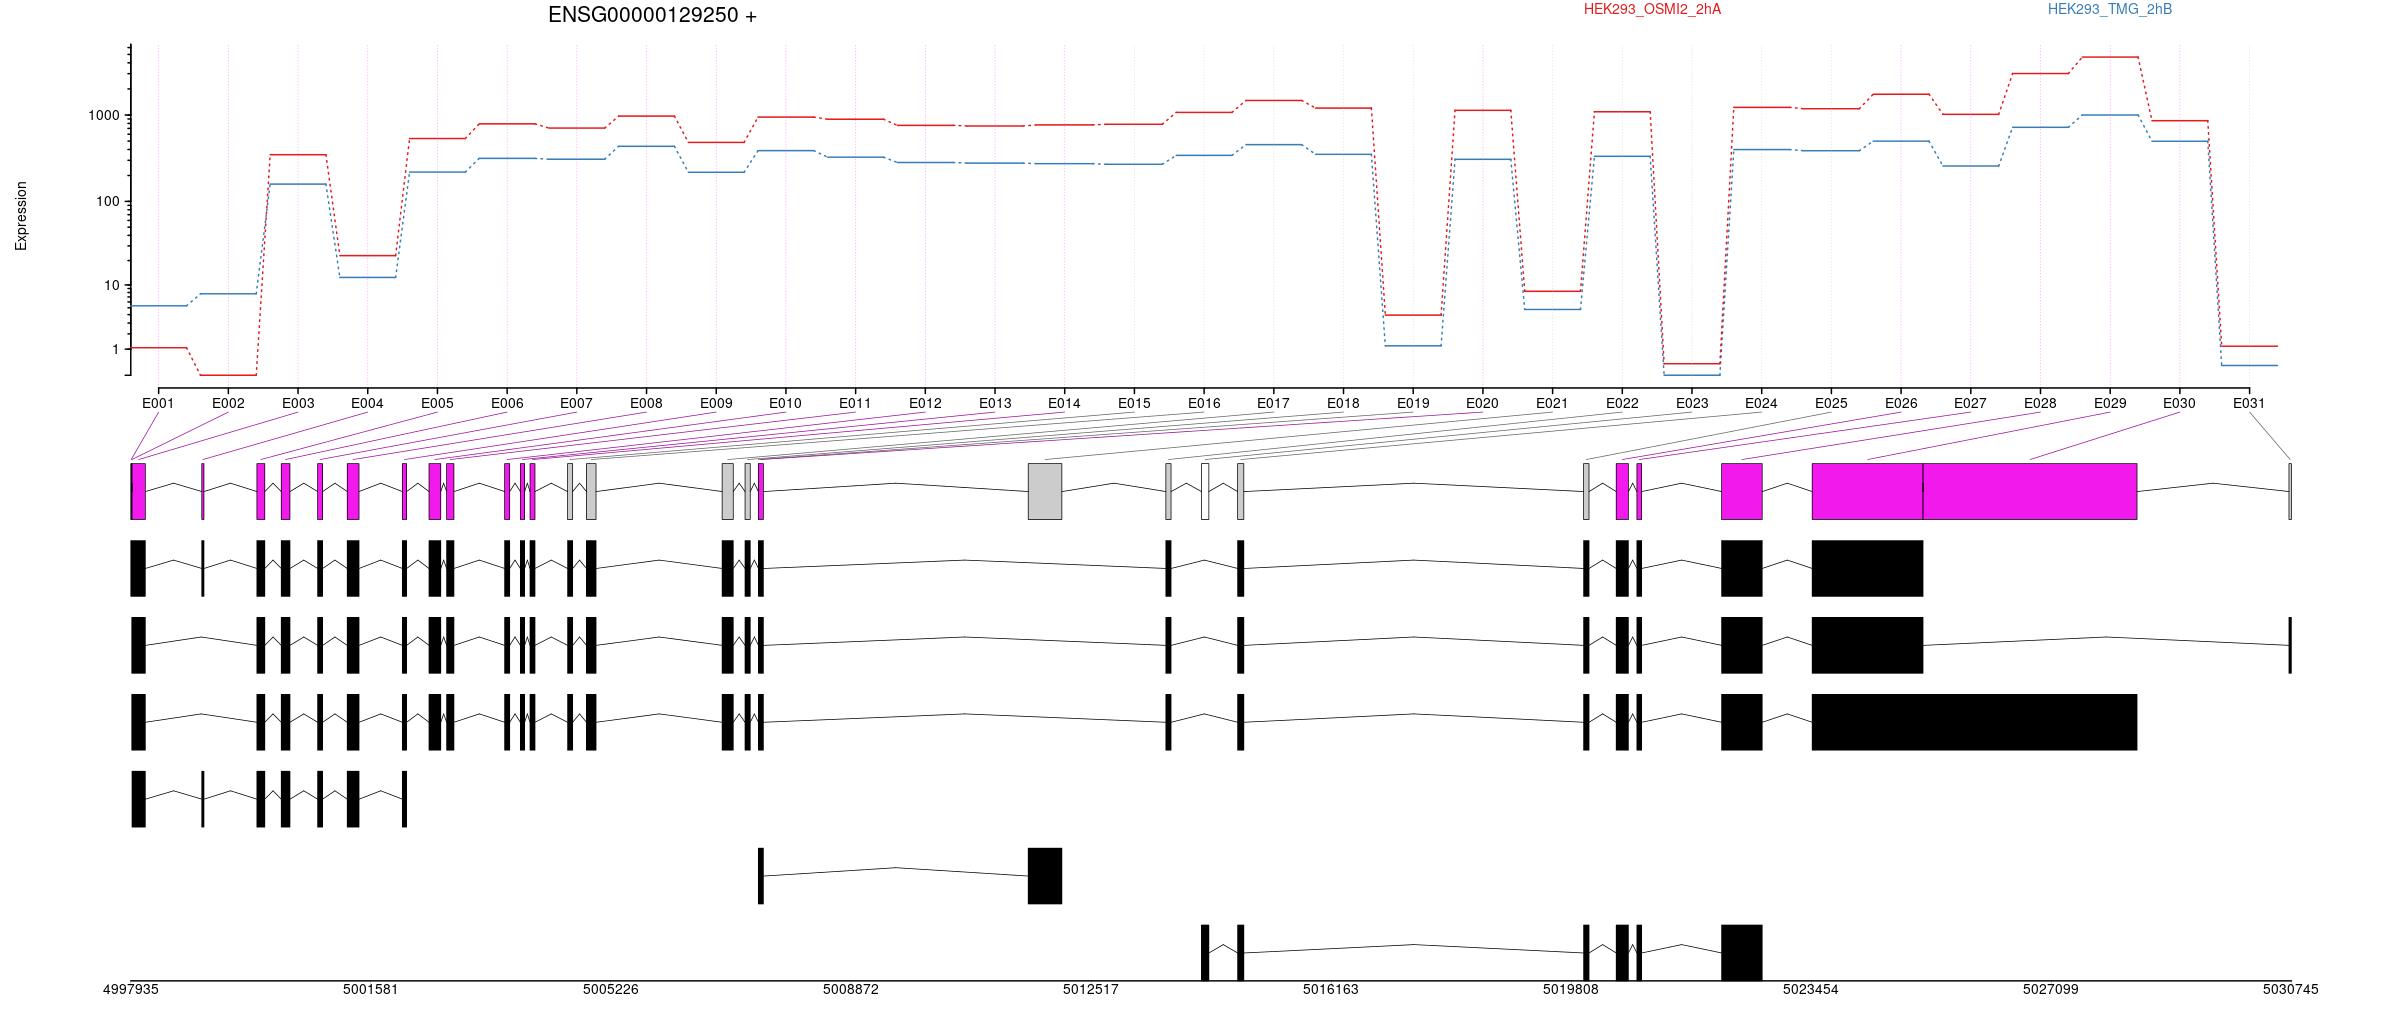The width and height of the screenshot is (2400, 1010).
Task: Select genomic coordinate 5008872
Action: click(851, 990)
